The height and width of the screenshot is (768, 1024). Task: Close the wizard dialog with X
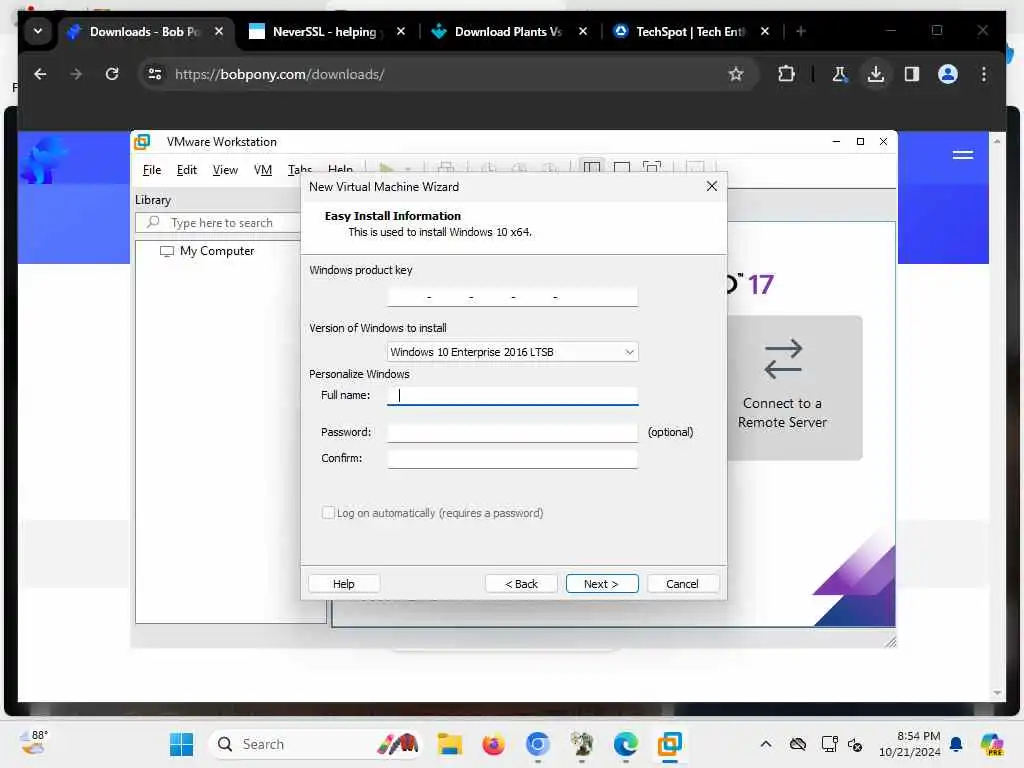pos(712,187)
